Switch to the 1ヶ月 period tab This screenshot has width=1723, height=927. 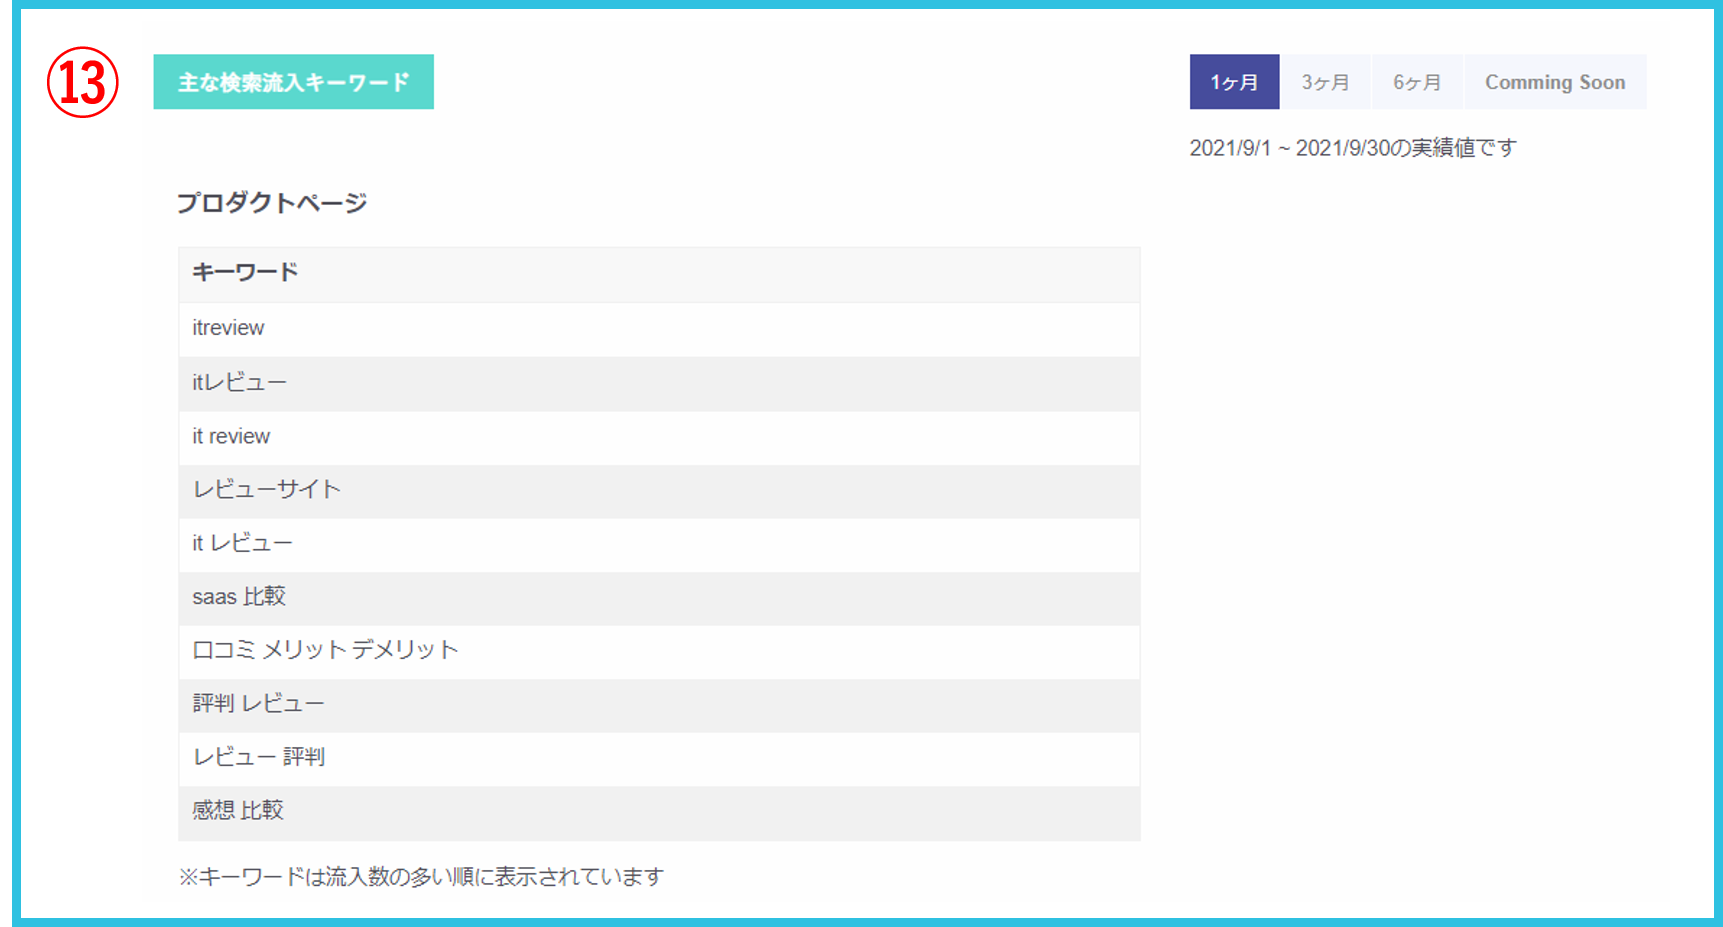(x=1234, y=82)
